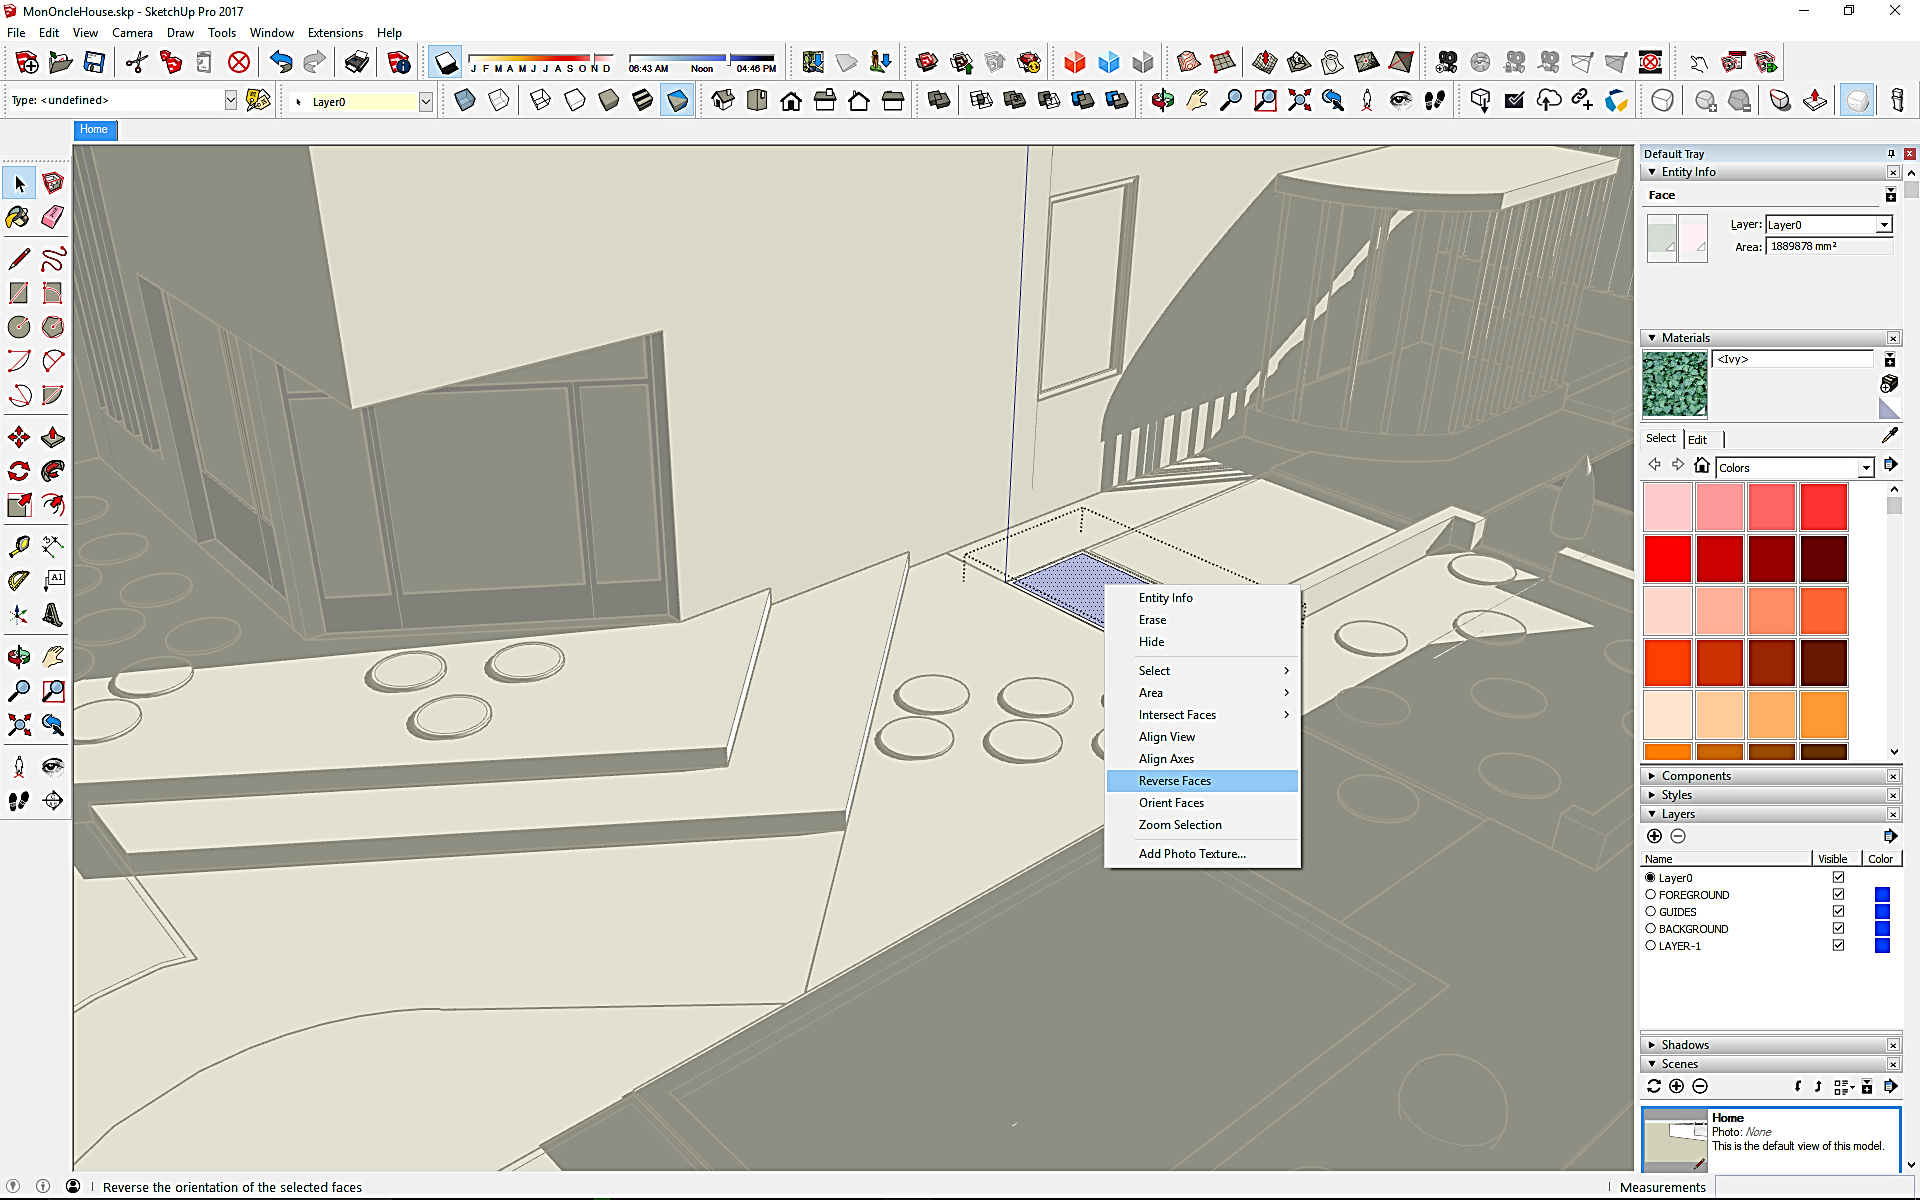Click the Front house view icon

tap(791, 101)
